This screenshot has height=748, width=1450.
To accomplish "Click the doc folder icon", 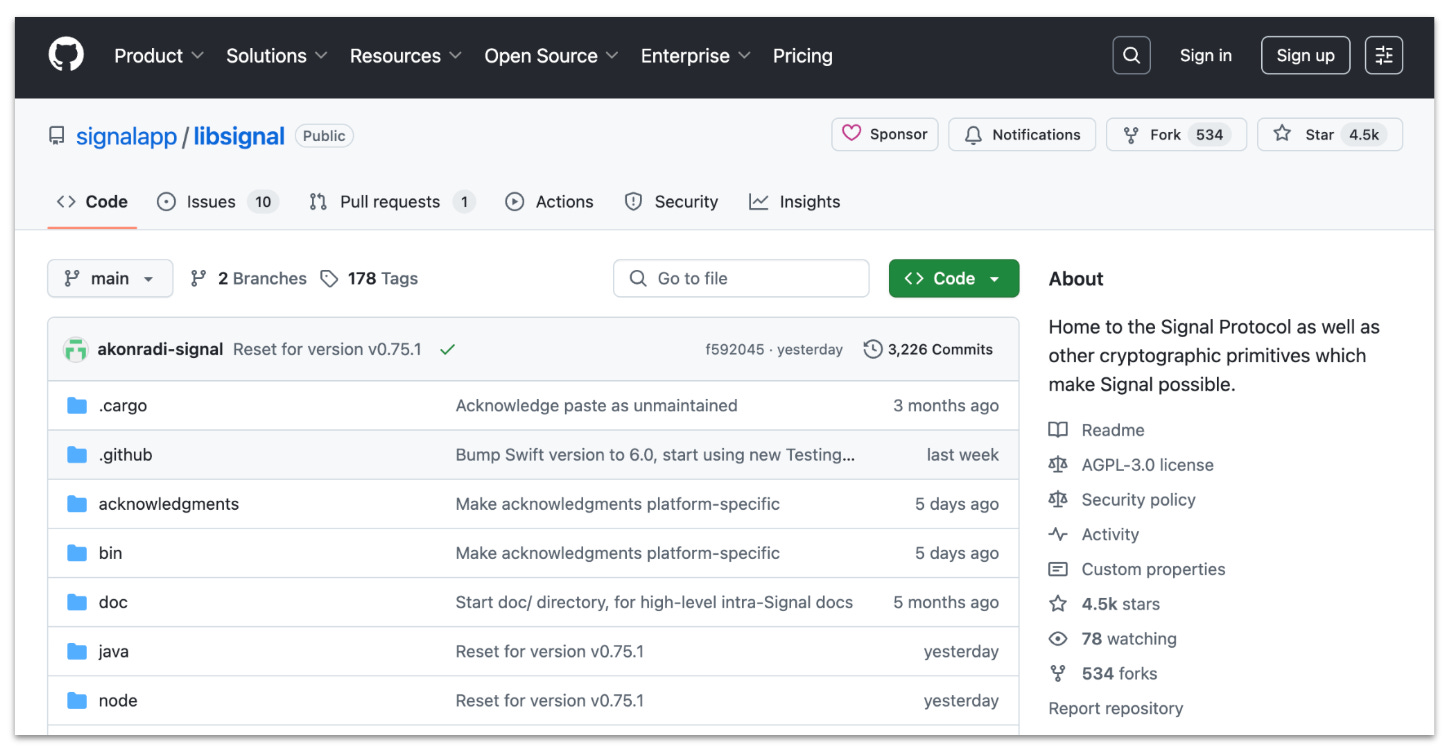I will (77, 602).
